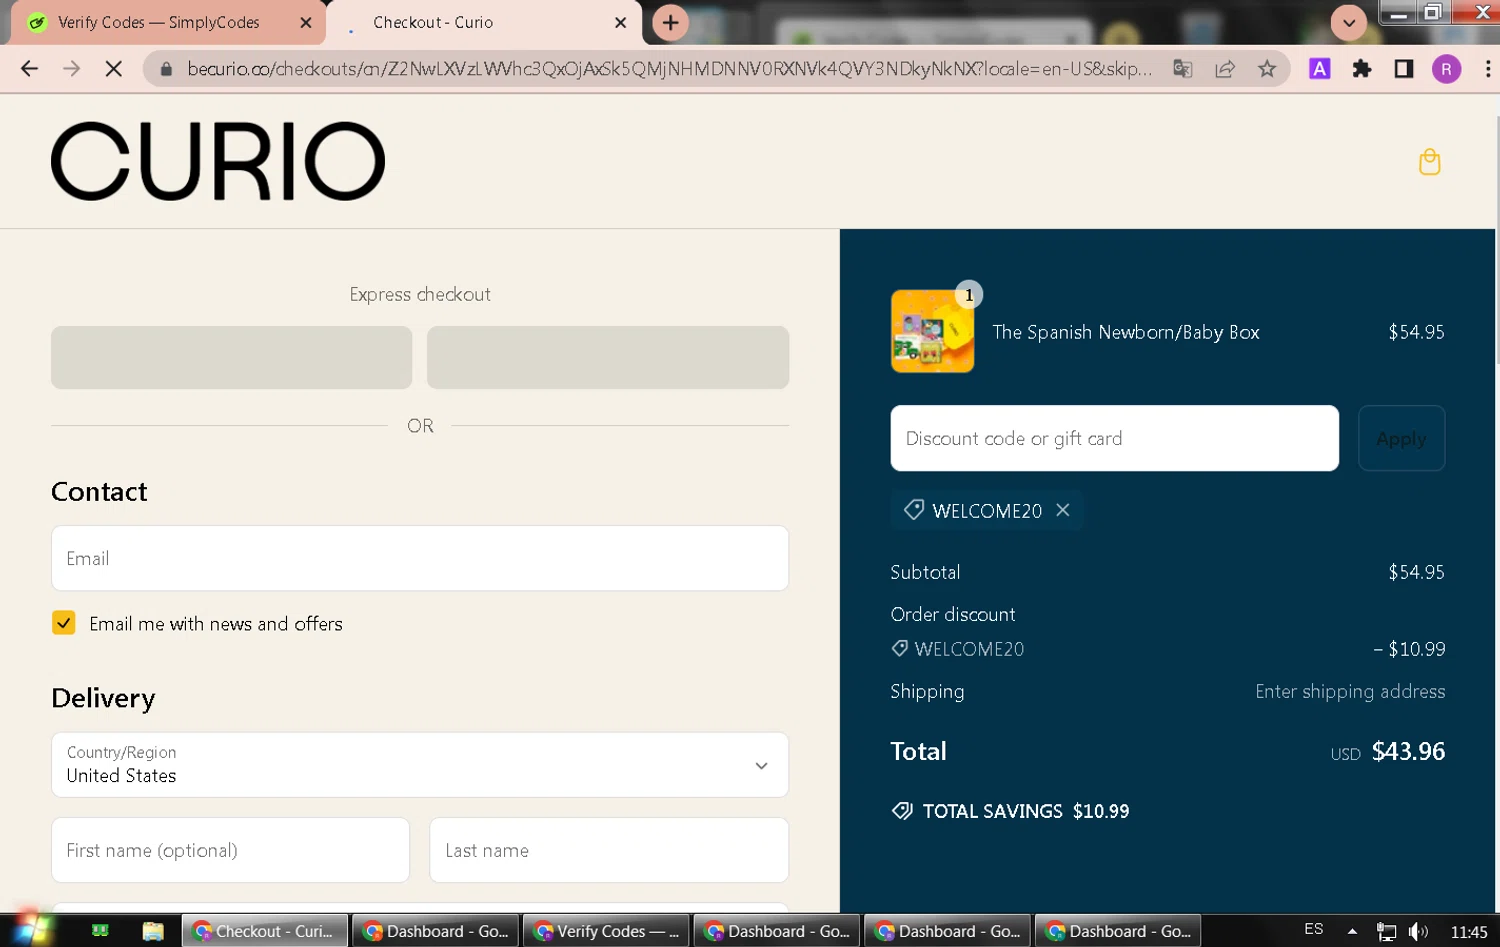Show hidden system tray icons
The height and width of the screenshot is (947, 1500).
(1352, 931)
